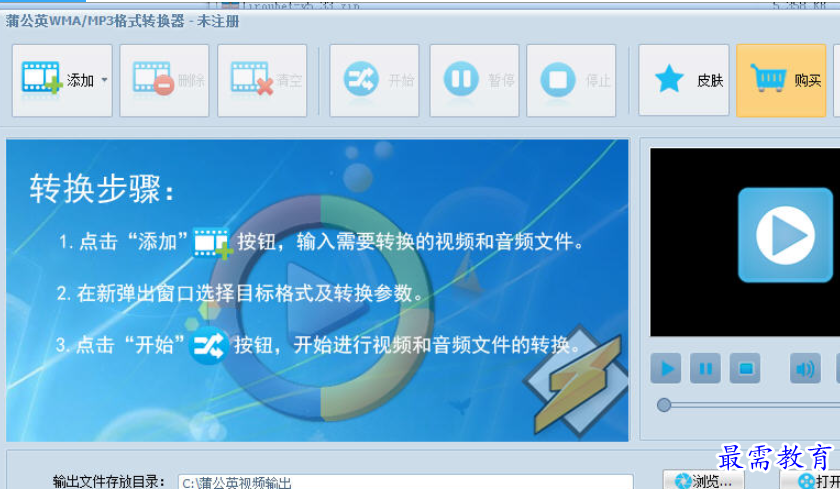The height and width of the screenshot is (489, 840).
Task: Click the film-add icon in step 1 instructions
Action: (213, 243)
